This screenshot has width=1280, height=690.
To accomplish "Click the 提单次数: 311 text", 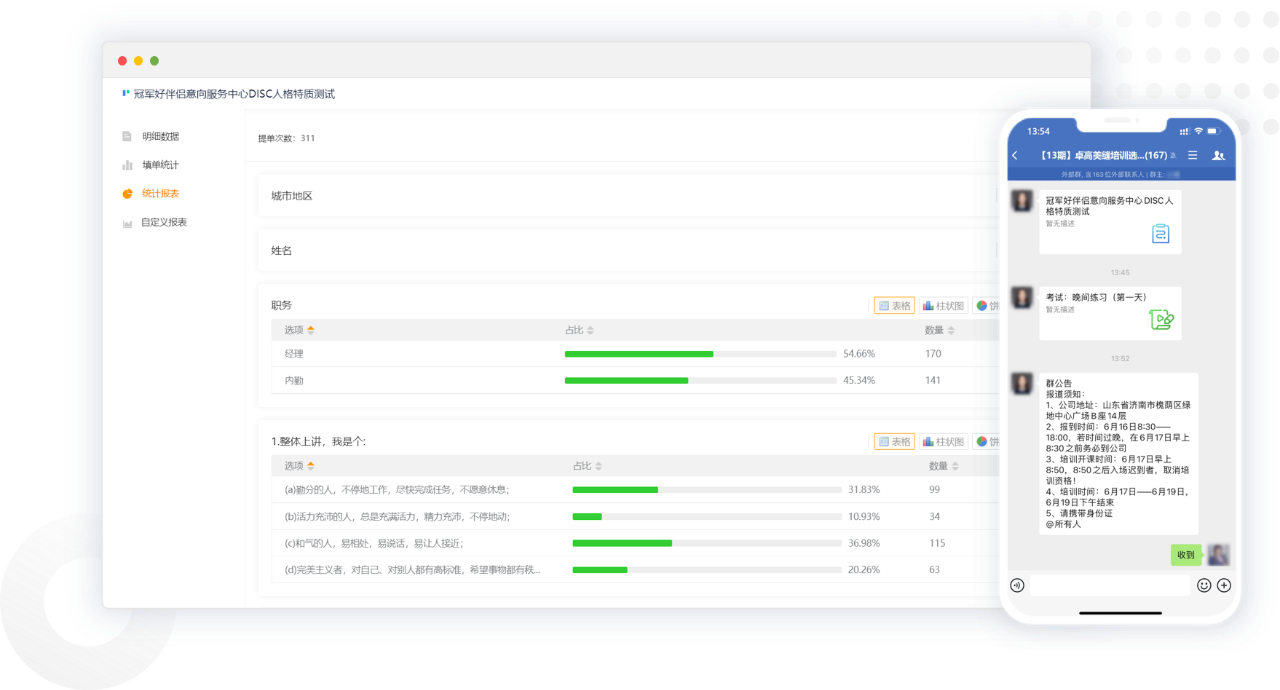I will point(286,138).
